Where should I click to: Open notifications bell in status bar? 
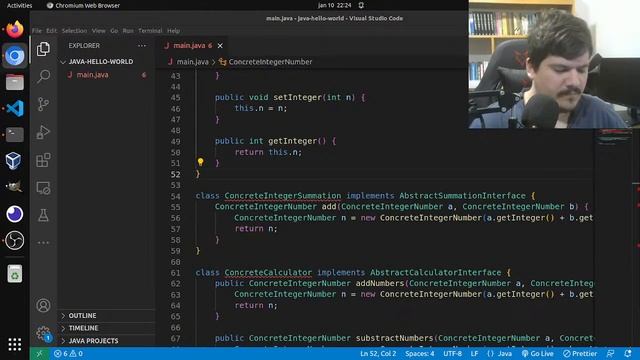point(628,353)
